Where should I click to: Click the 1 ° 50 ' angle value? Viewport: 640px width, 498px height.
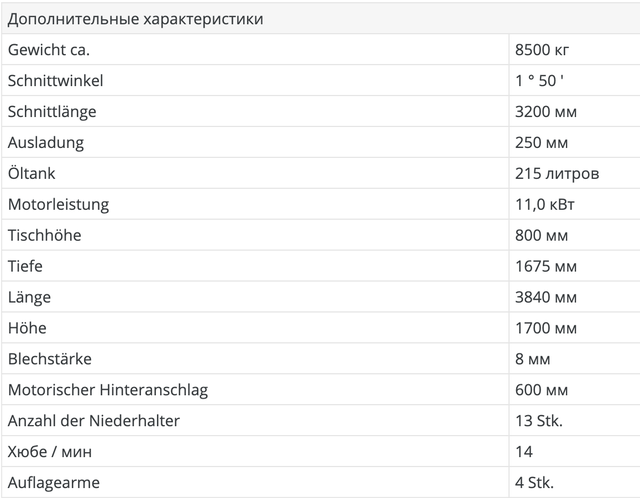point(542,81)
